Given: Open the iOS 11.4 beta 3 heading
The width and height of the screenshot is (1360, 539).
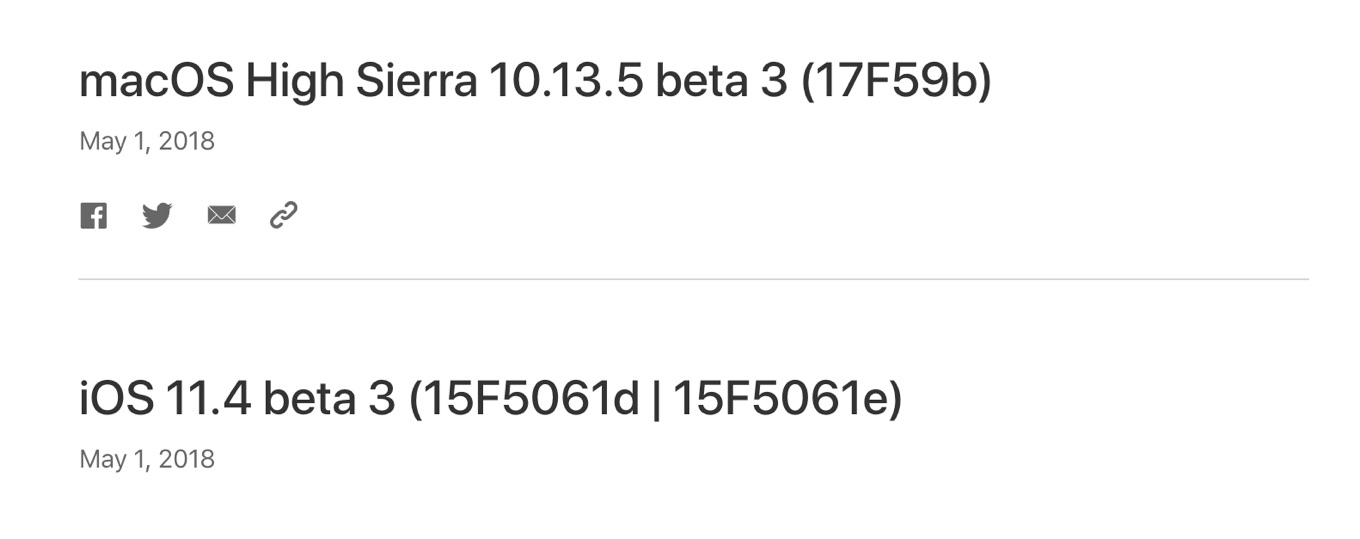Looking at the screenshot, I should pos(490,399).
